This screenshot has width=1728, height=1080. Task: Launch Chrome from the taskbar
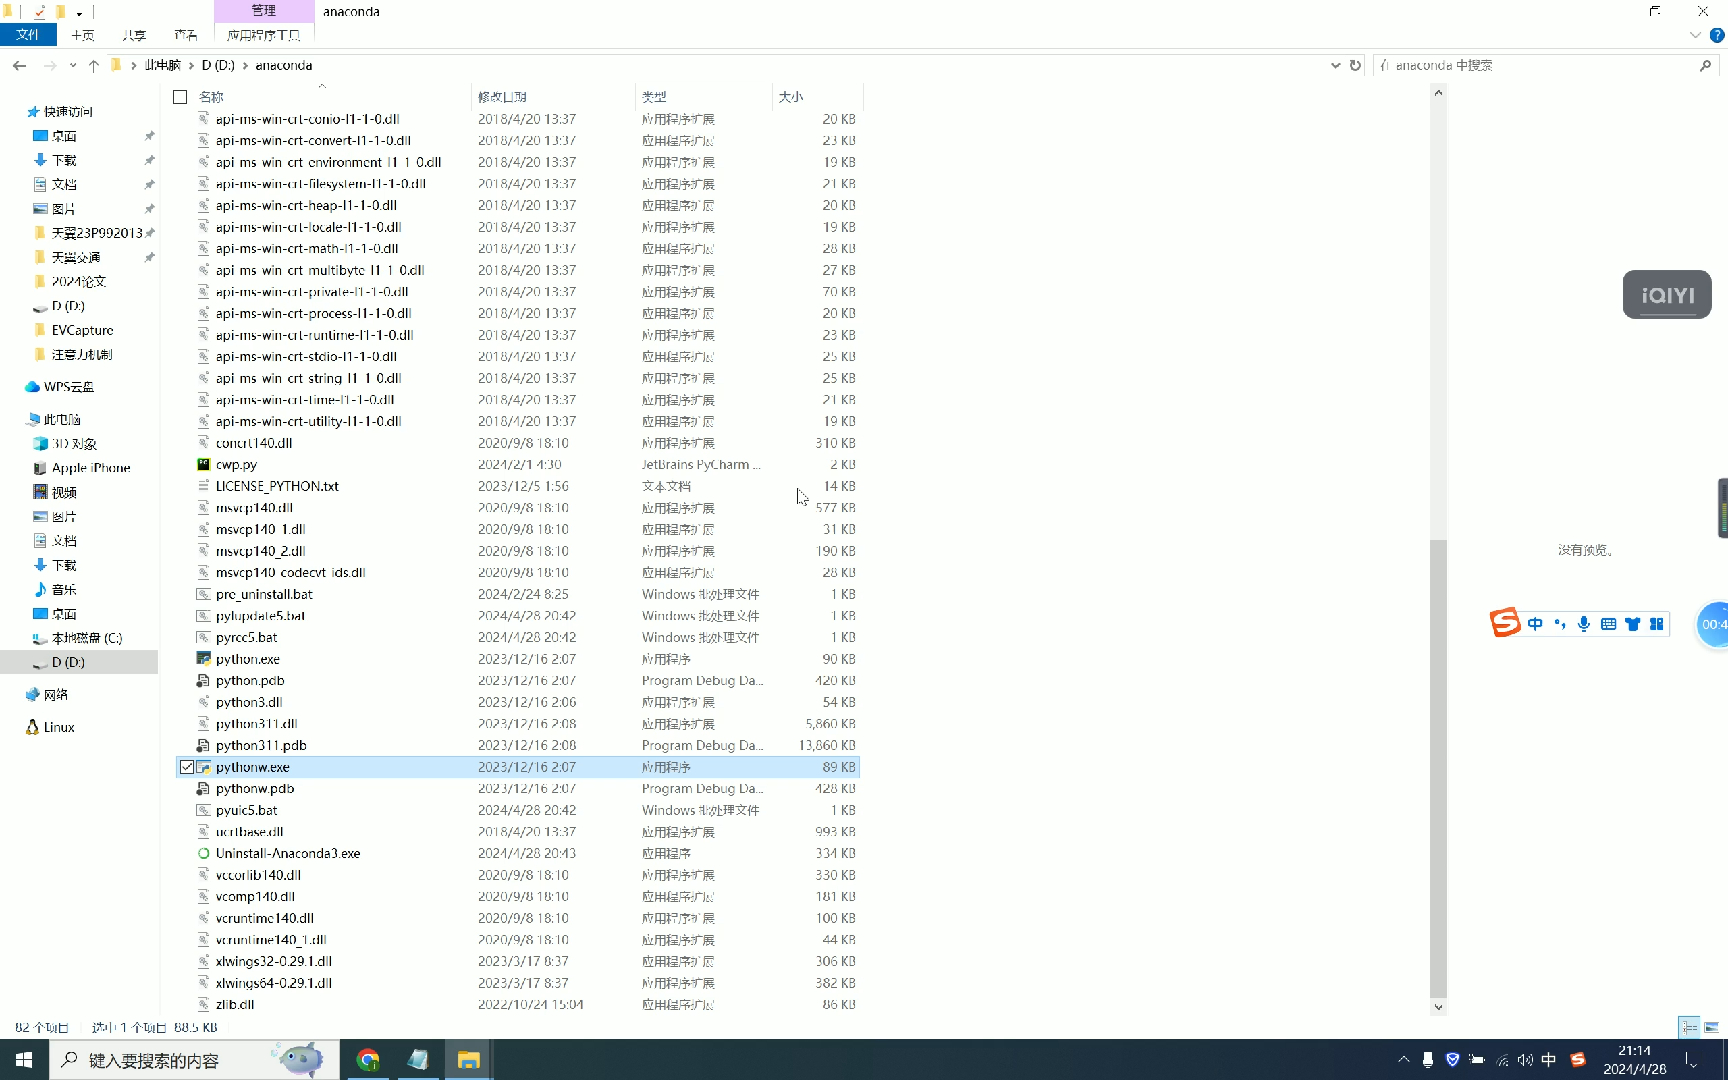click(x=368, y=1060)
